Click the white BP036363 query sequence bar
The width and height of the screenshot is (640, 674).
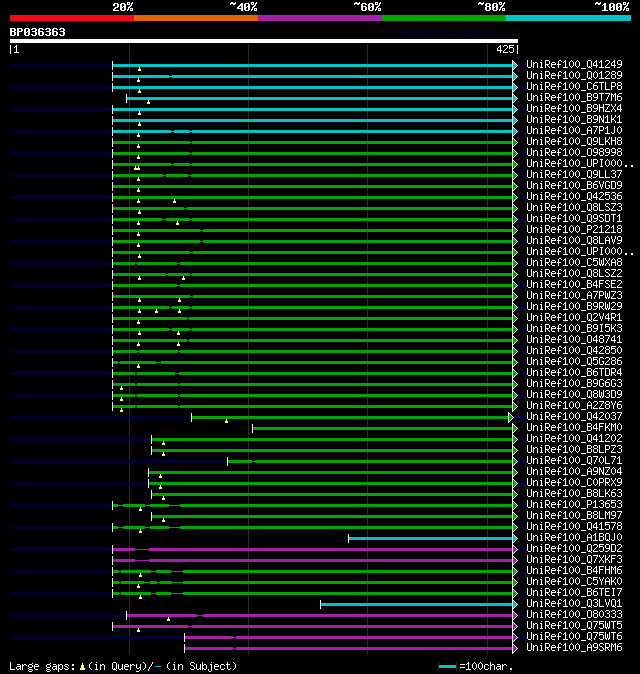point(263,41)
